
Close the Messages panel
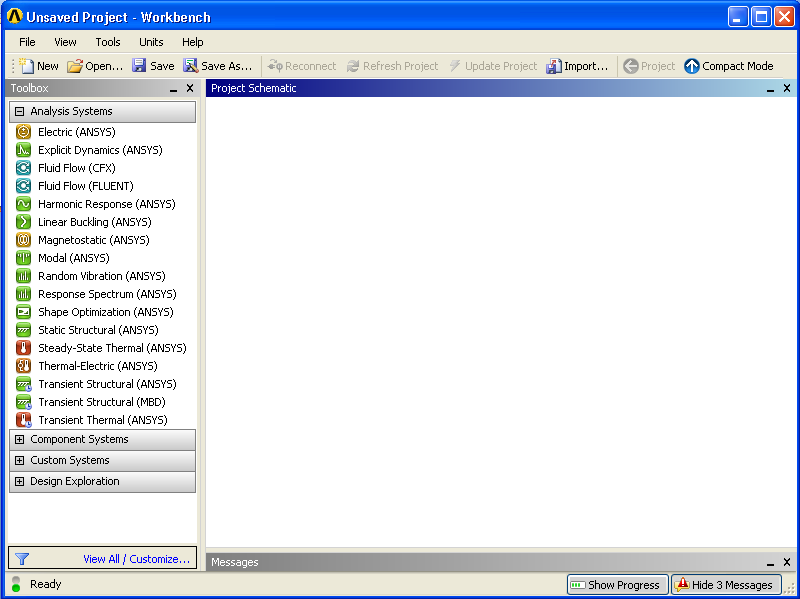point(787,562)
